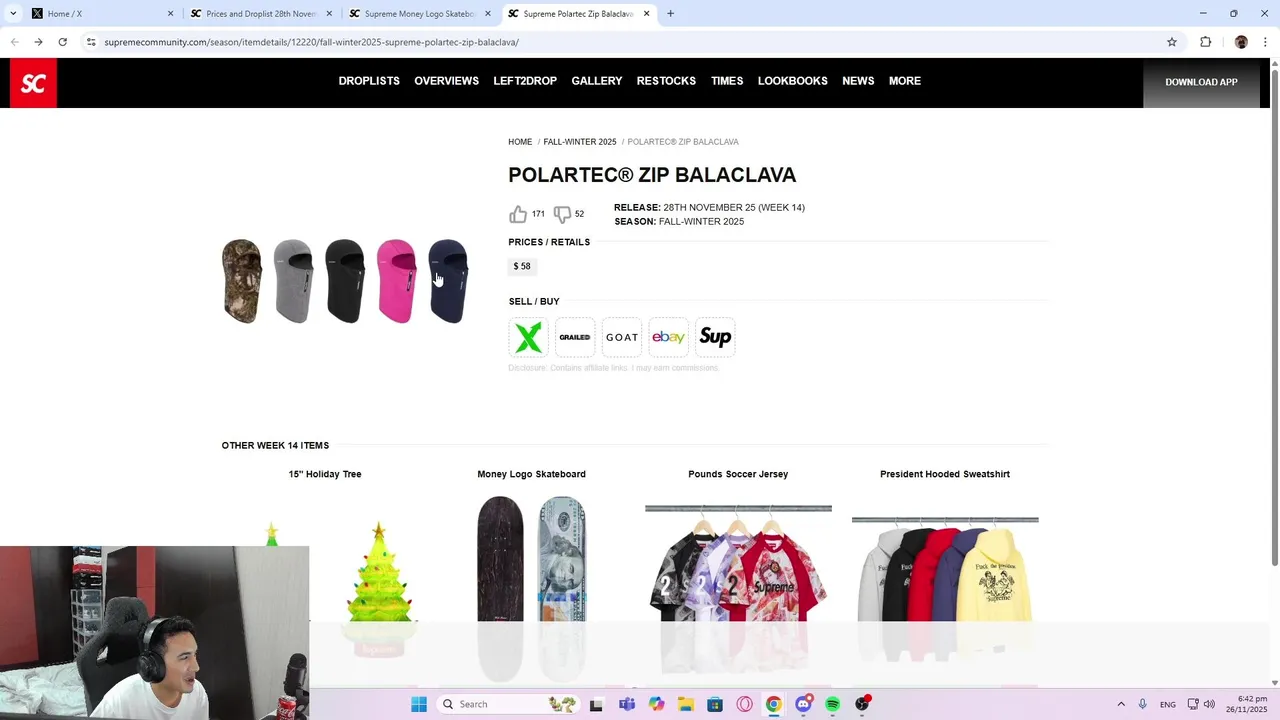This screenshot has width=1280, height=720.
Task: Click the thumbs down dislike icon
Action: click(x=562, y=214)
